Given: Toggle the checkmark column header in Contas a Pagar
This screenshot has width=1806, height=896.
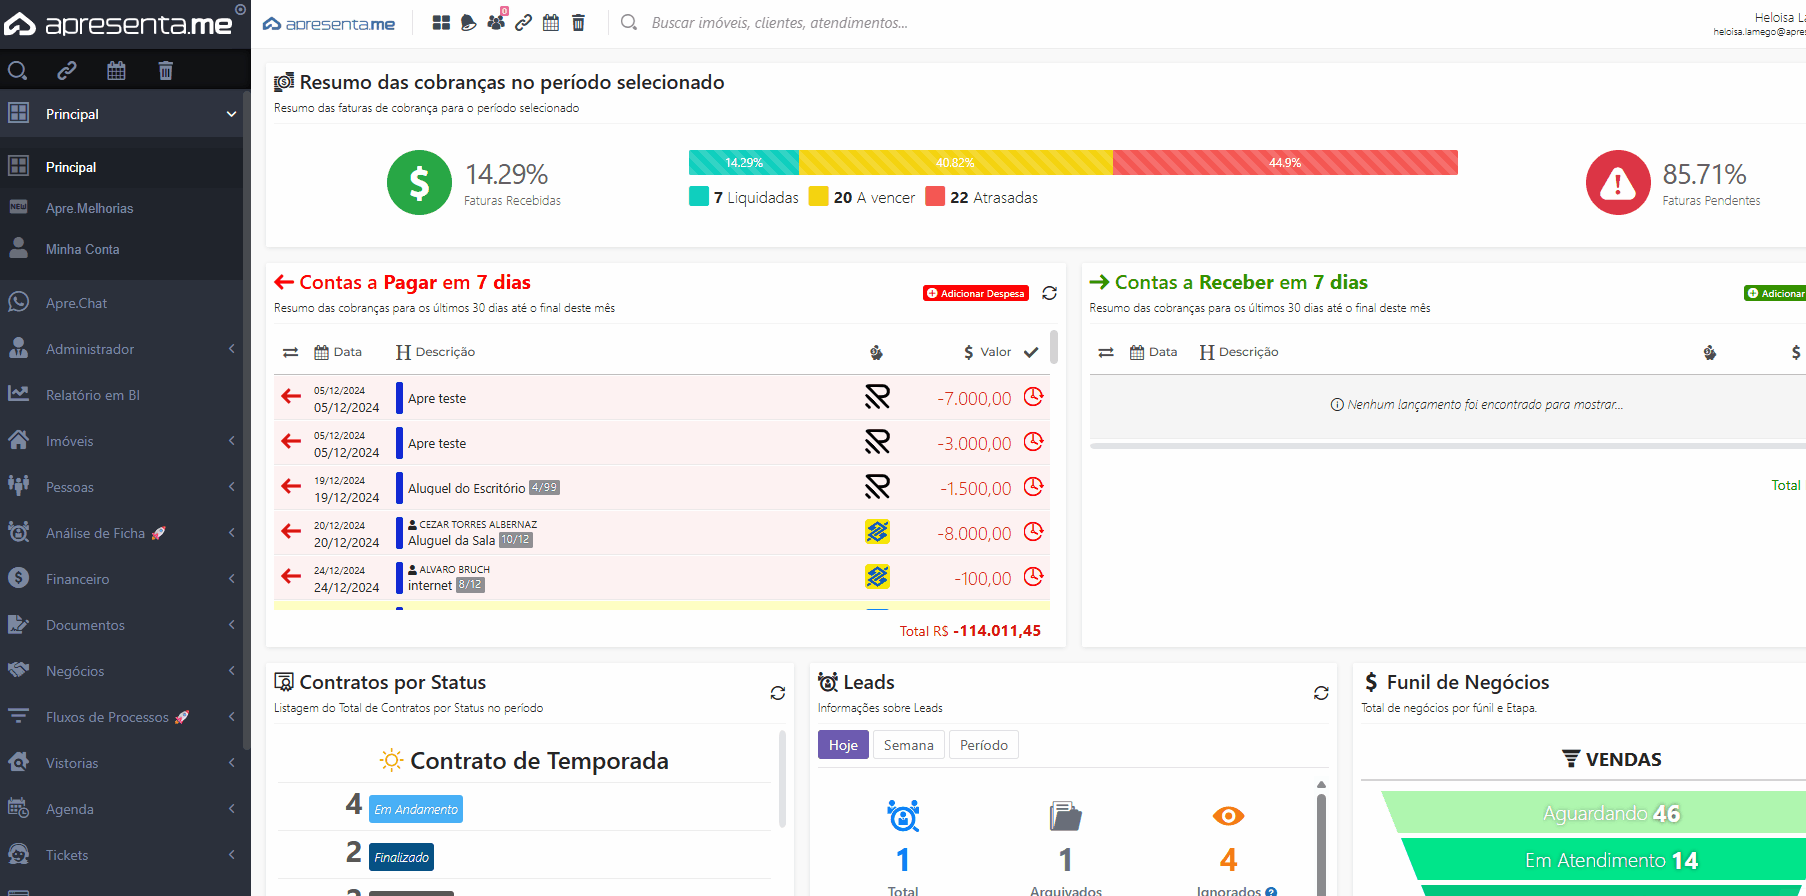Looking at the screenshot, I should 1031,352.
